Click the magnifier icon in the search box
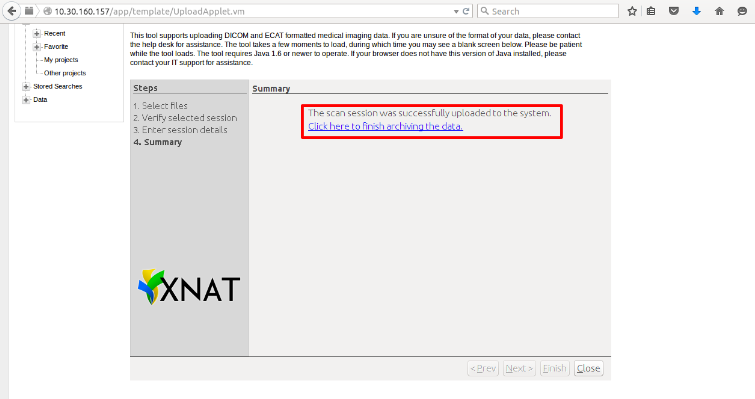Image resolution: width=755 pixels, height=399 pixels. click(x=485, y=11)
